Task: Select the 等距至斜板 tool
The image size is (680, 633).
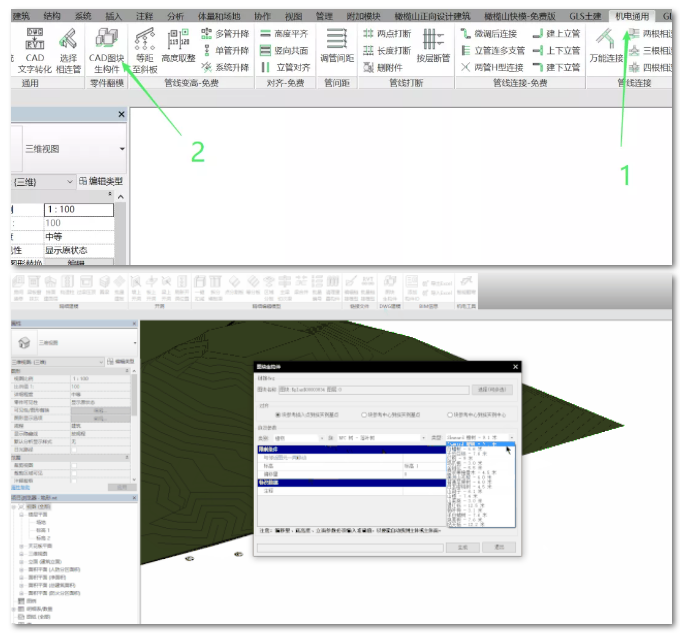Action: (145, 51)
